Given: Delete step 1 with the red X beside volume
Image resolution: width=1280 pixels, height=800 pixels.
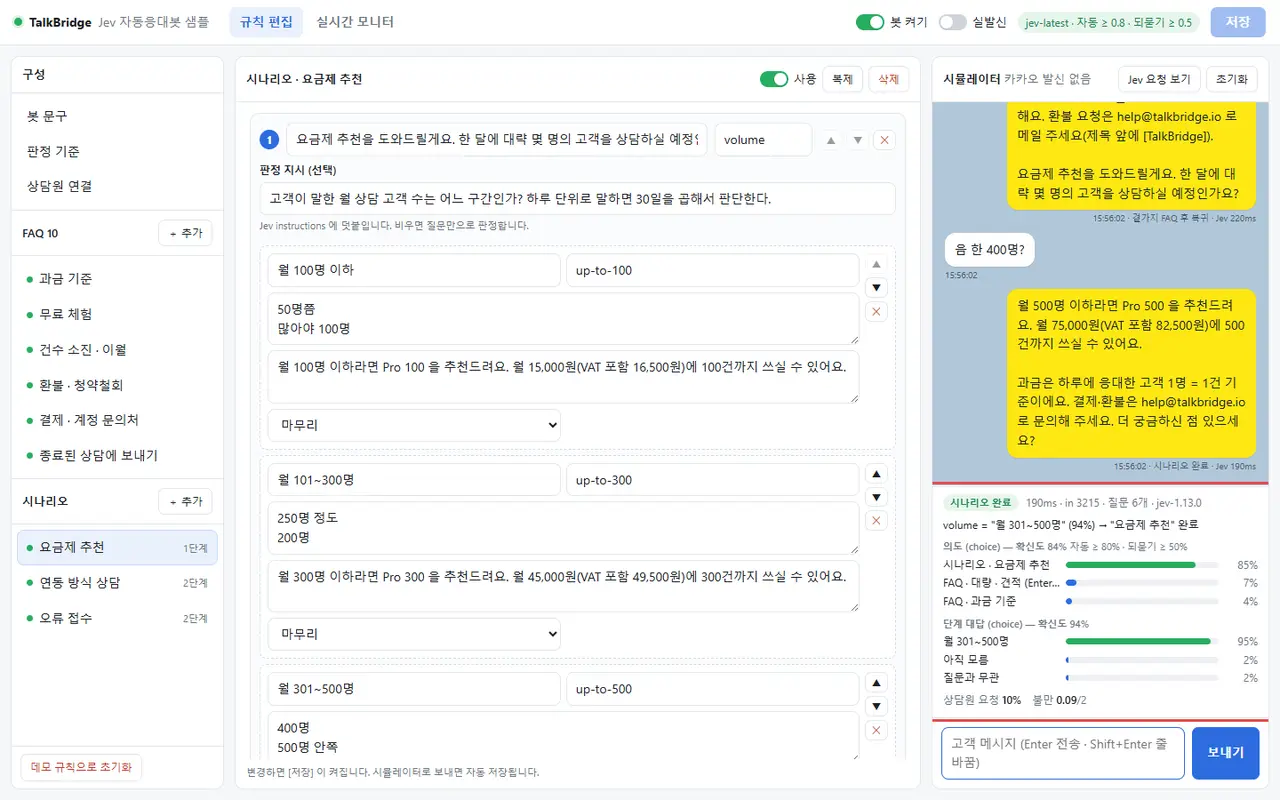Looking at the screenshot, I should click(x=884, y=140).
